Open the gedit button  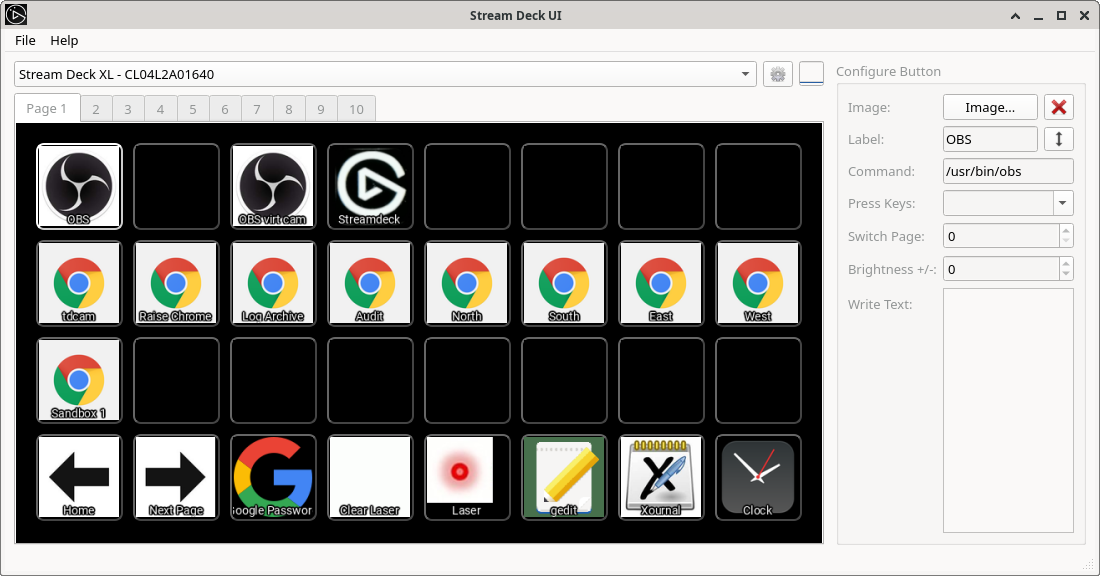tap(564, 477)
